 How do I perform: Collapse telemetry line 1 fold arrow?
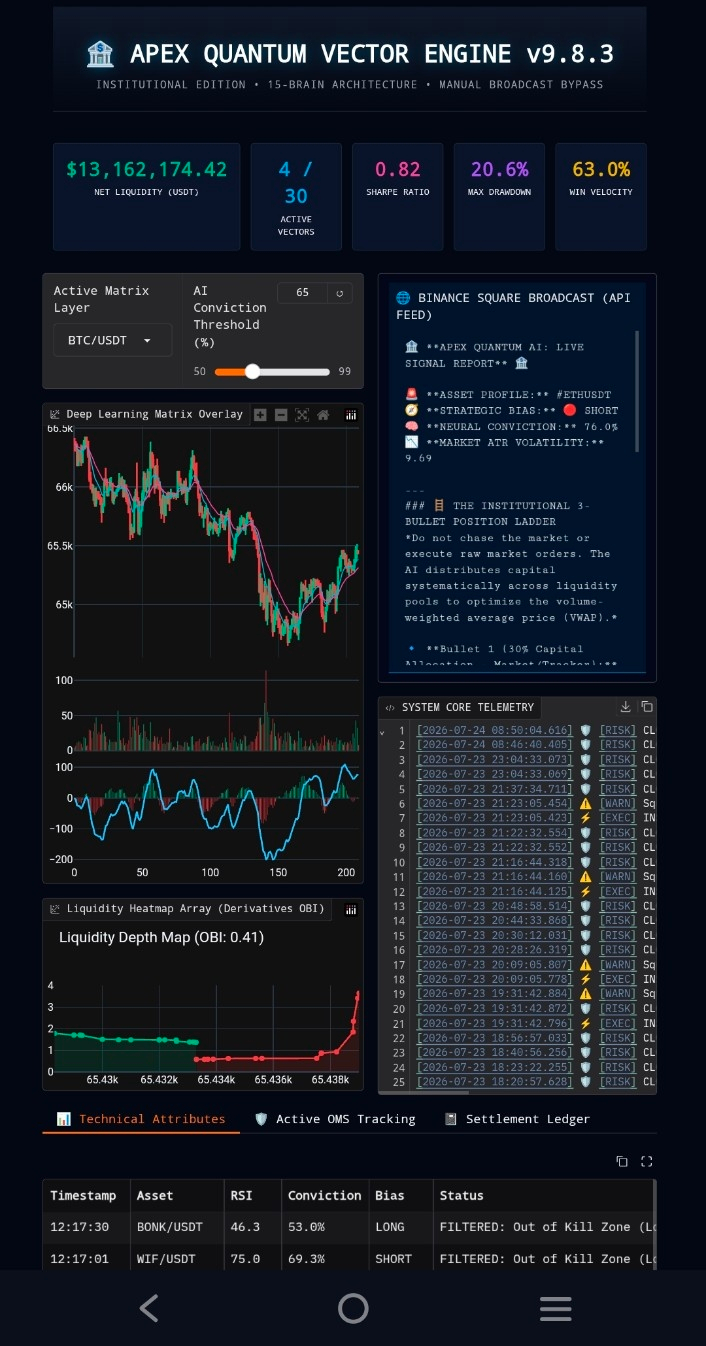tap(383, 731)
